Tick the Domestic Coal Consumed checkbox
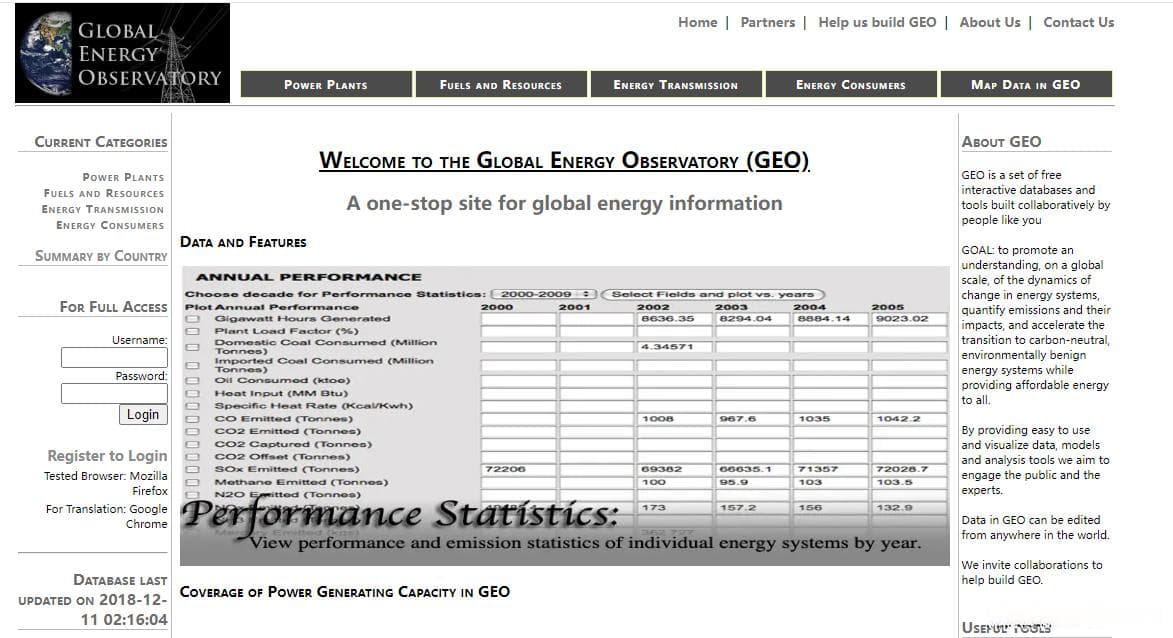Screen dimensions: 1173x638 pyautogui.click(x=193, y=347)
